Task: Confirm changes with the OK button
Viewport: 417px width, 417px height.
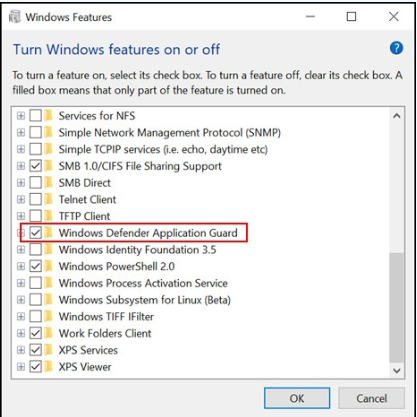Action: coord(297,398)
